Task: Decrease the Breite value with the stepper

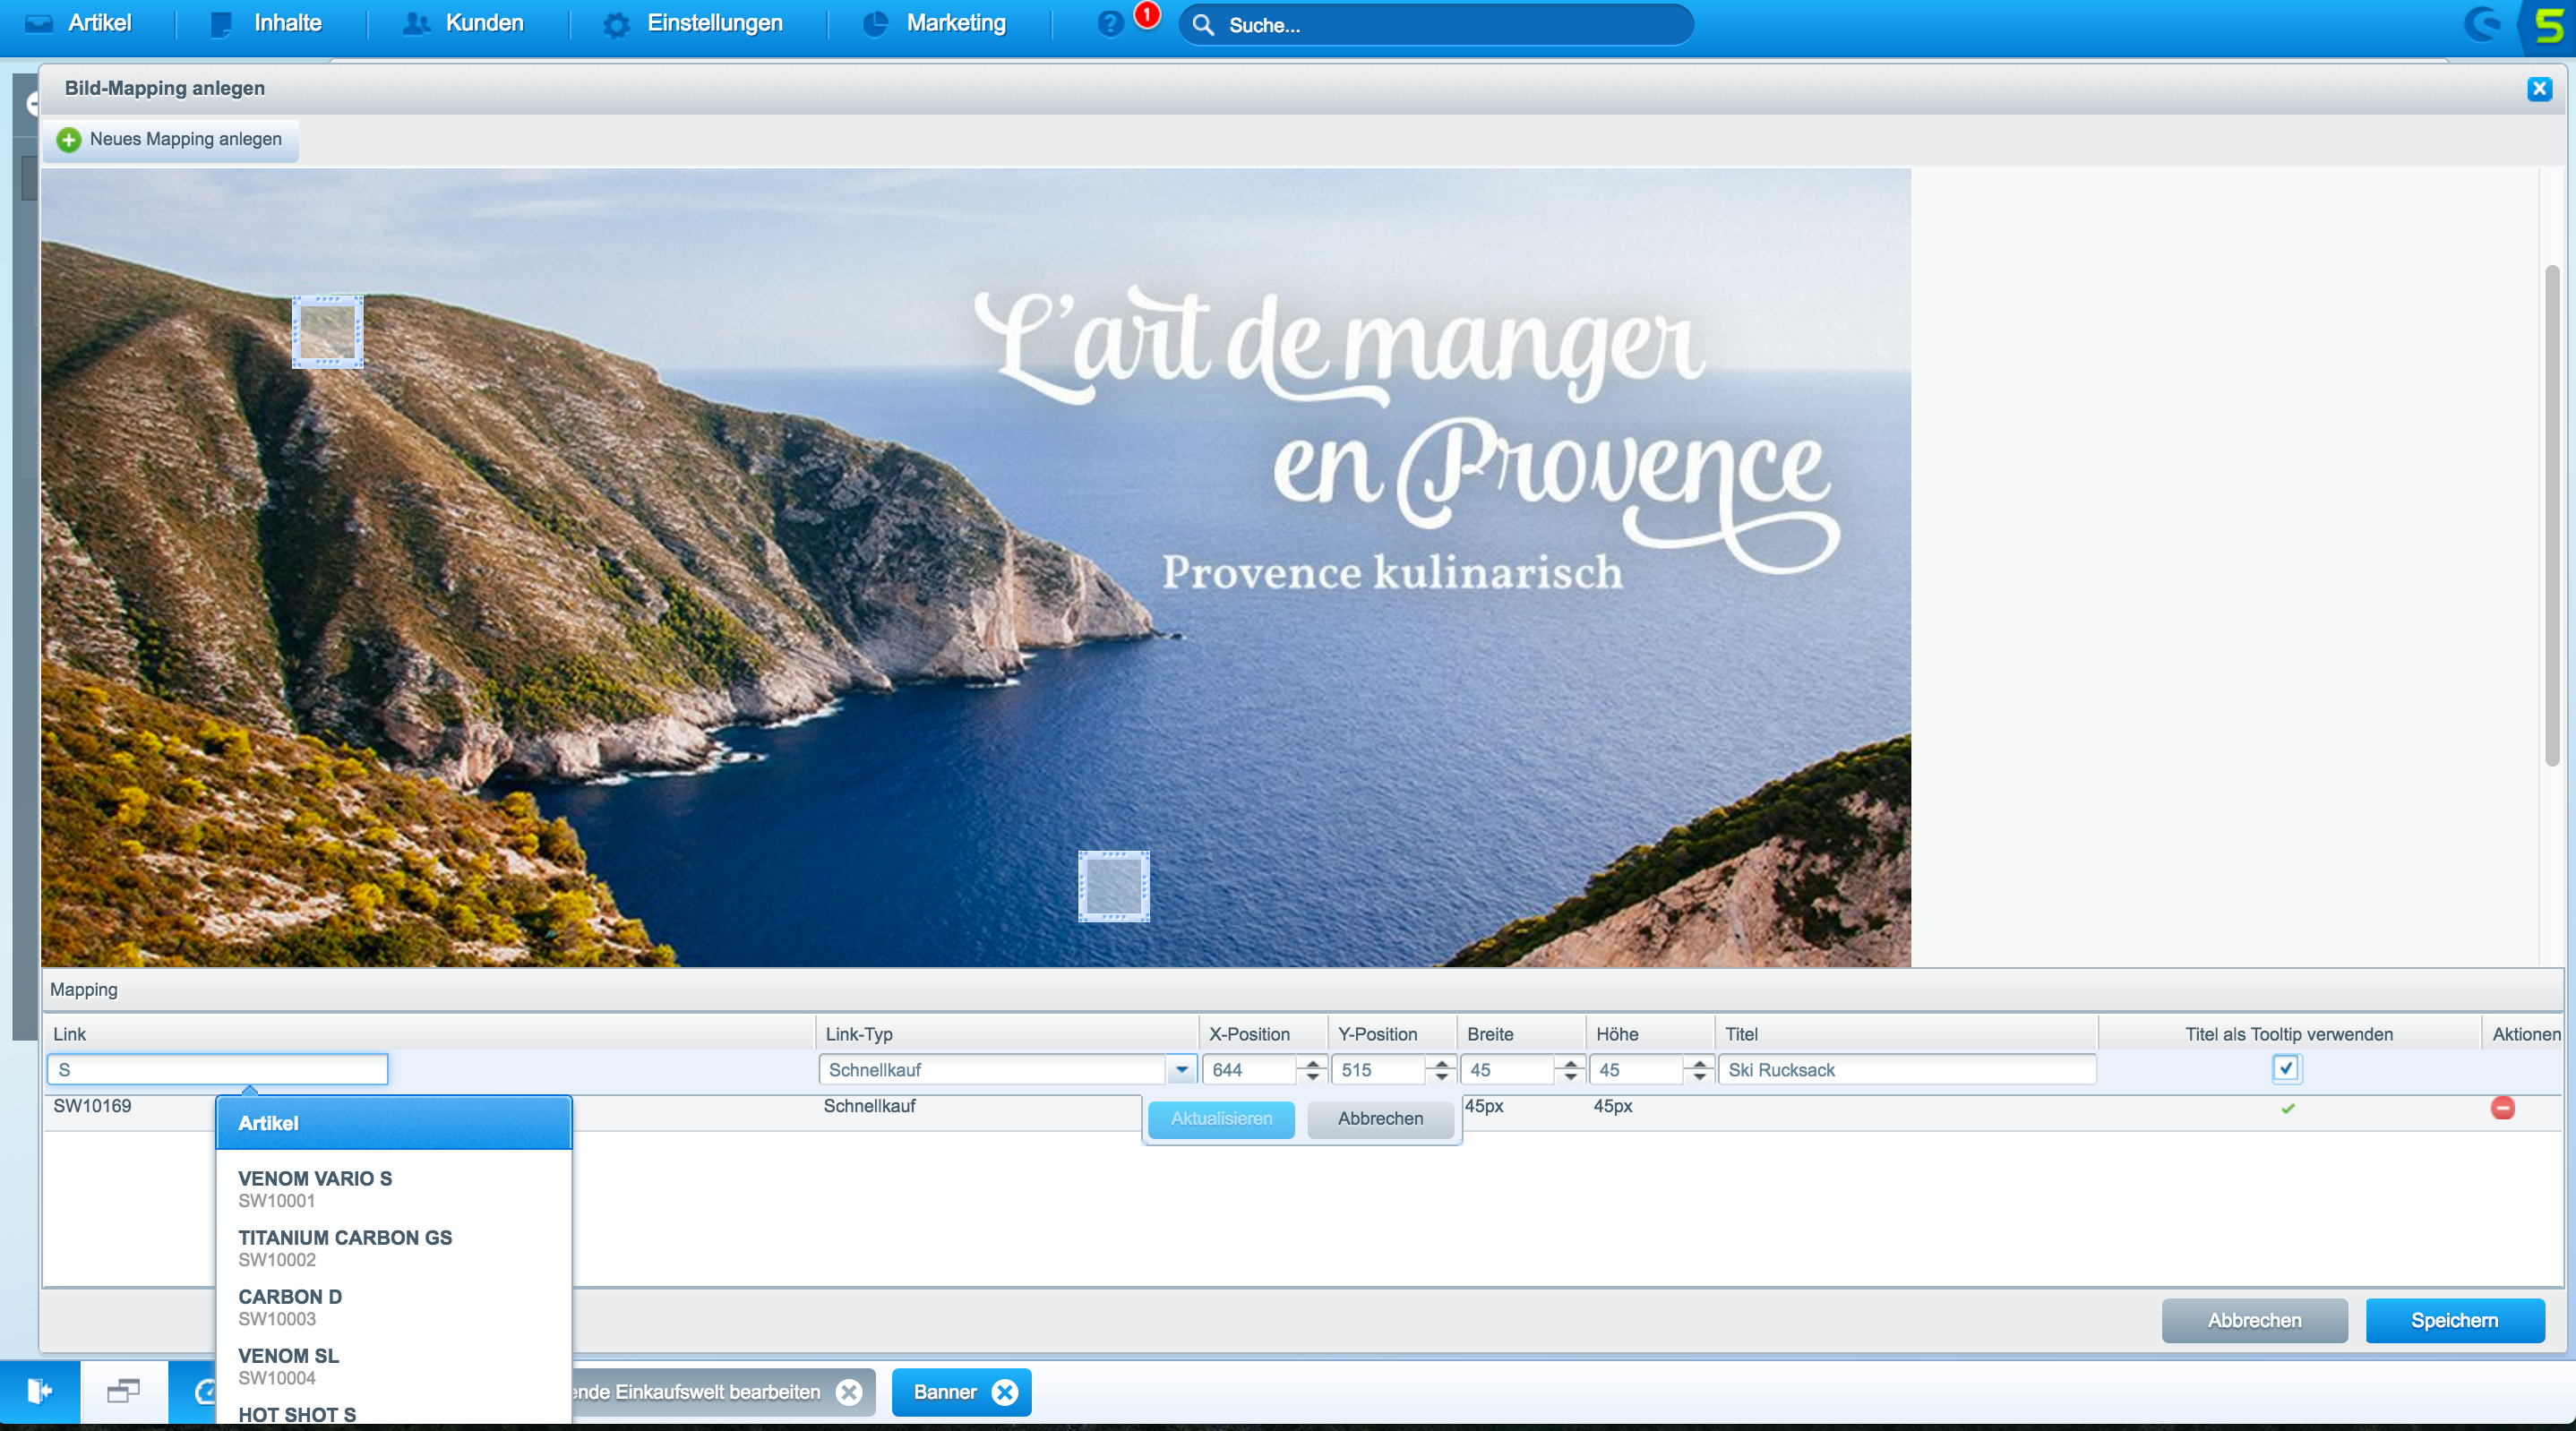Action: tap(1570, 1077)
